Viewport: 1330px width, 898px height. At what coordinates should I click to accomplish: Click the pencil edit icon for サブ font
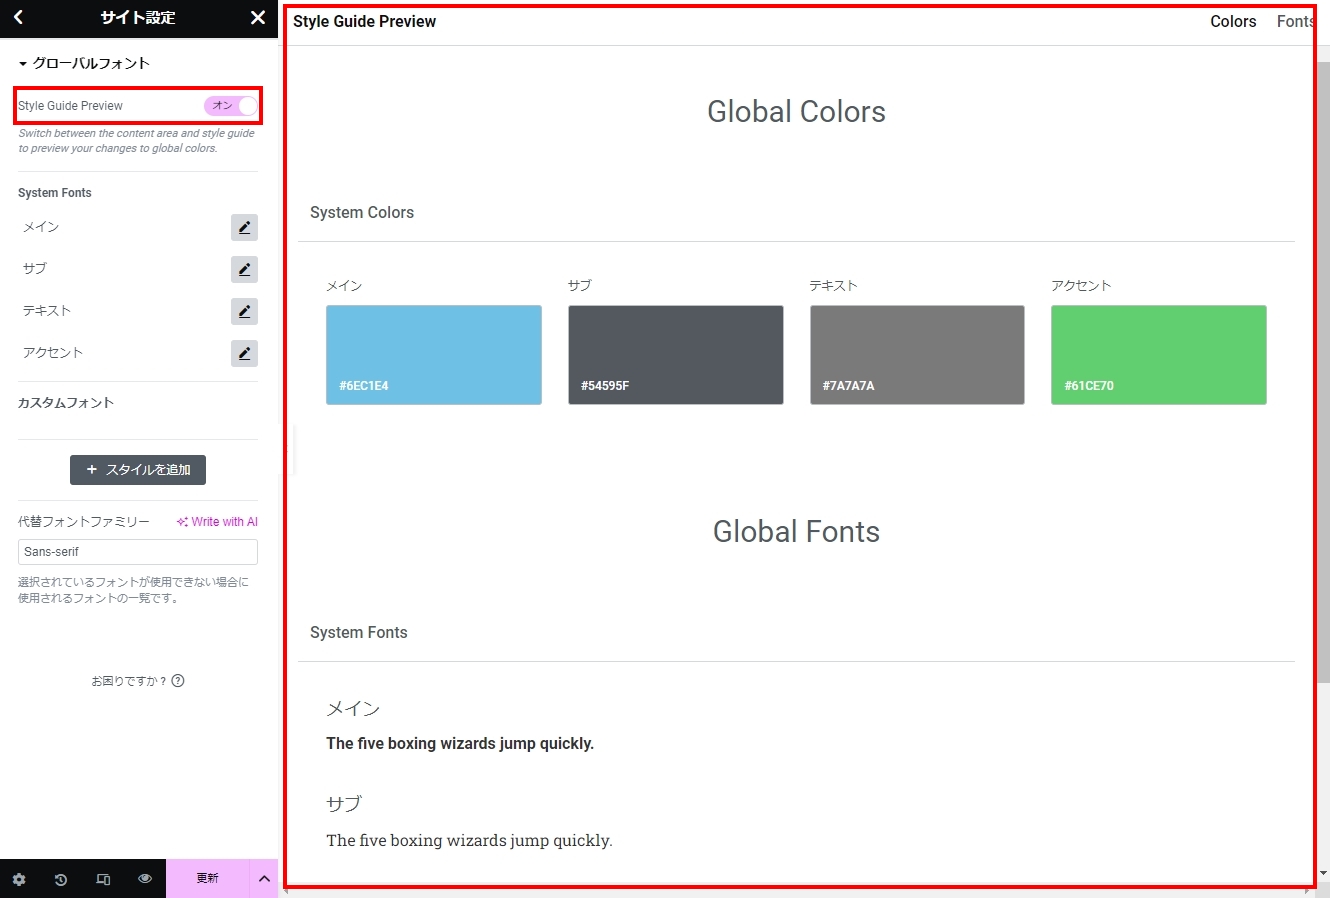tap(244, 270)
